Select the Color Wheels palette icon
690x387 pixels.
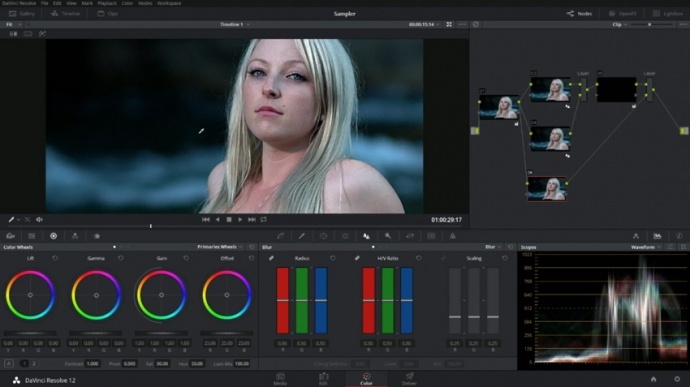point(53,236)
